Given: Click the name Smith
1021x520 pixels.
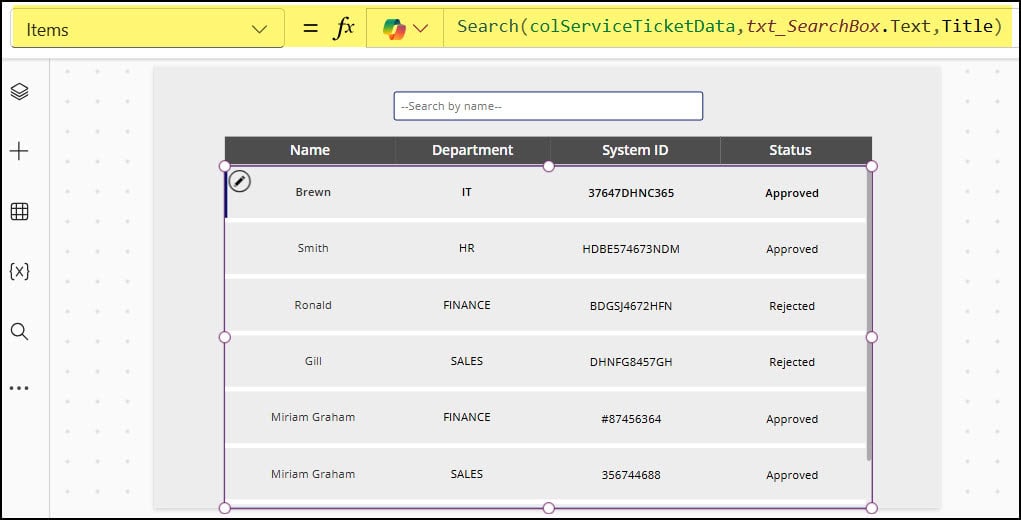Looking at the screenshot, I should click(313, 248).
